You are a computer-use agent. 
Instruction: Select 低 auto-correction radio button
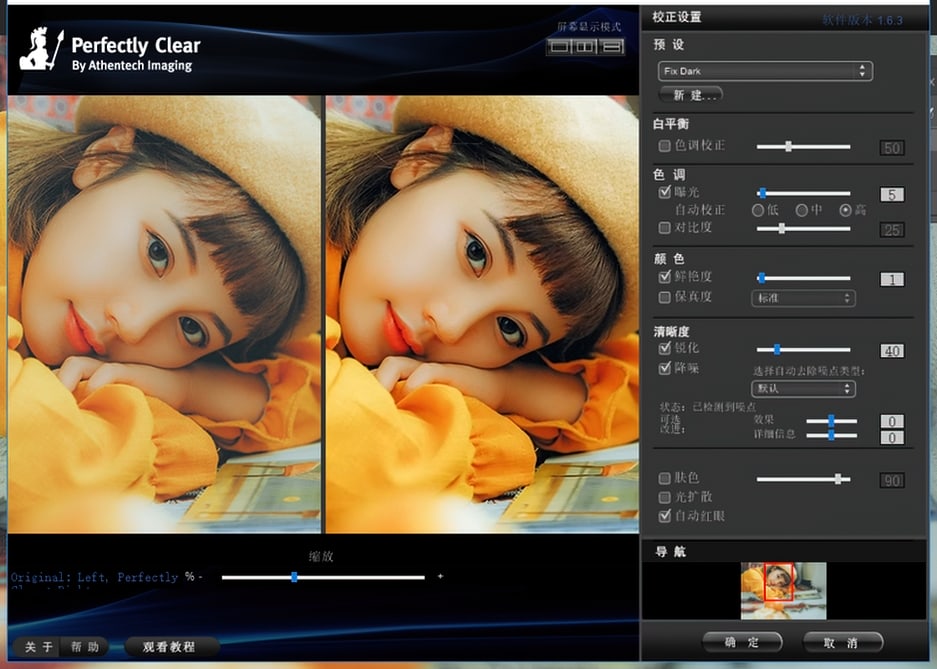pyautogui.click(x=758, y=210)
